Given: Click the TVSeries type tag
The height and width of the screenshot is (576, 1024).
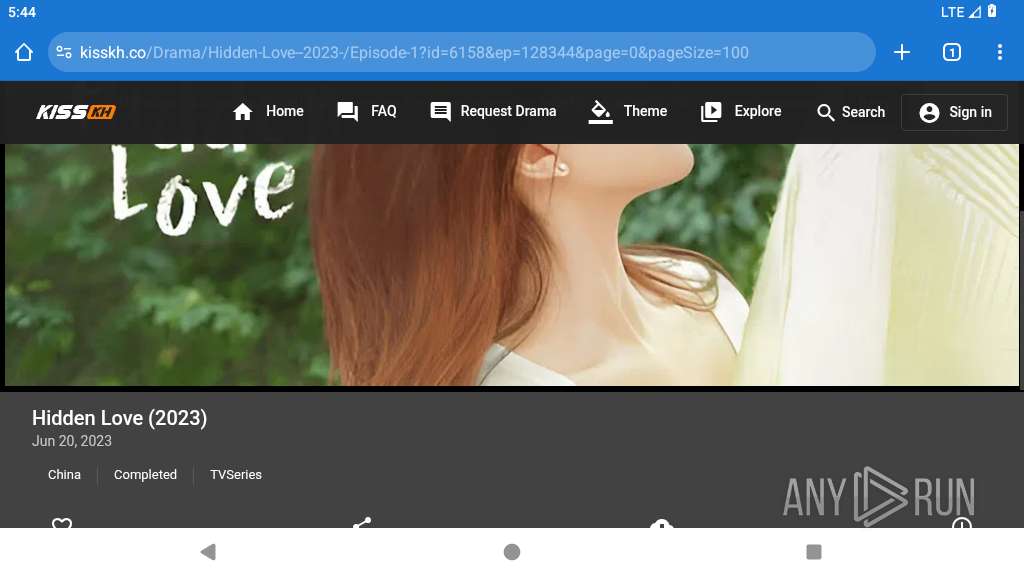Looking at the screenshot, I should click(236, 475).
